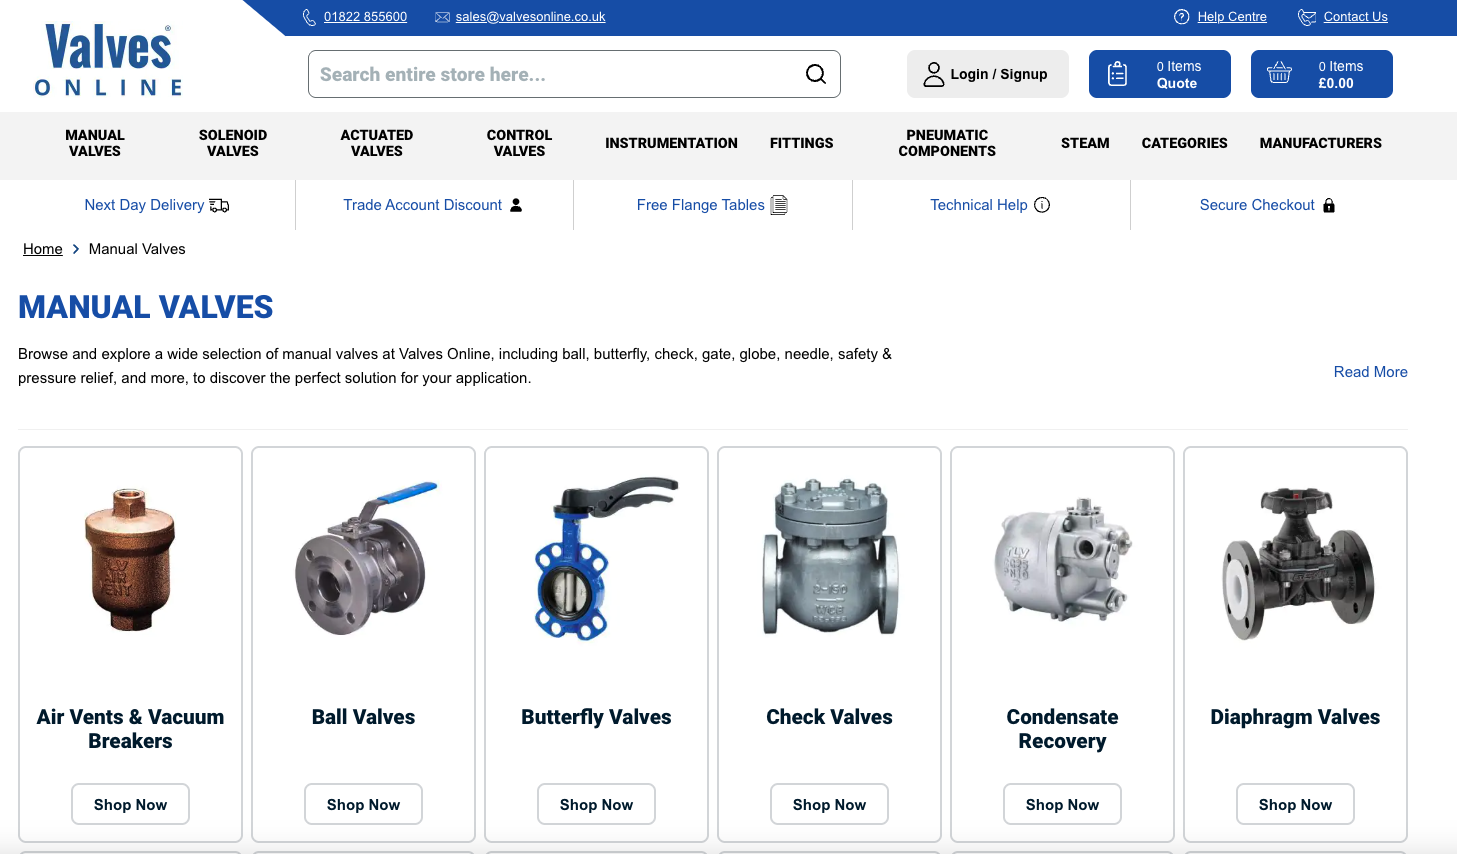Open Ball Valves title
This screenshot has width=1457, height=854.
point(363,717)
